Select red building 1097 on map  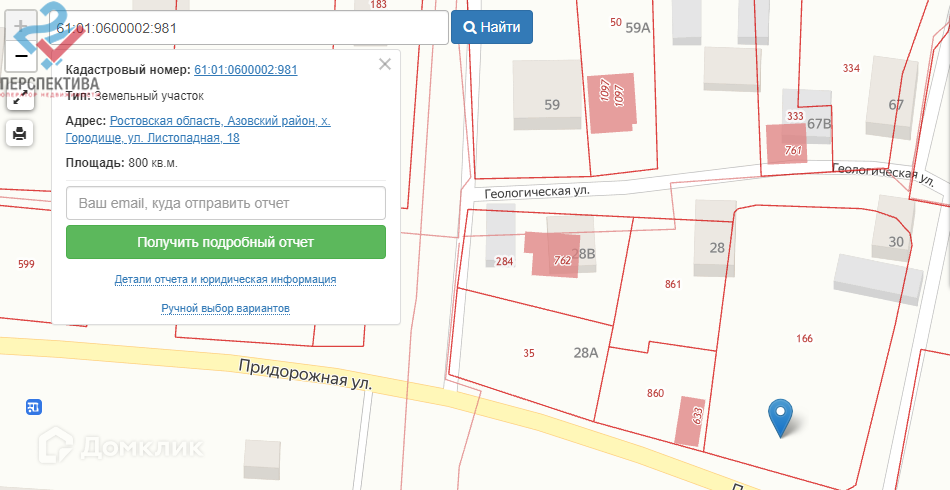pyautogui.click(x=612, y=103)
